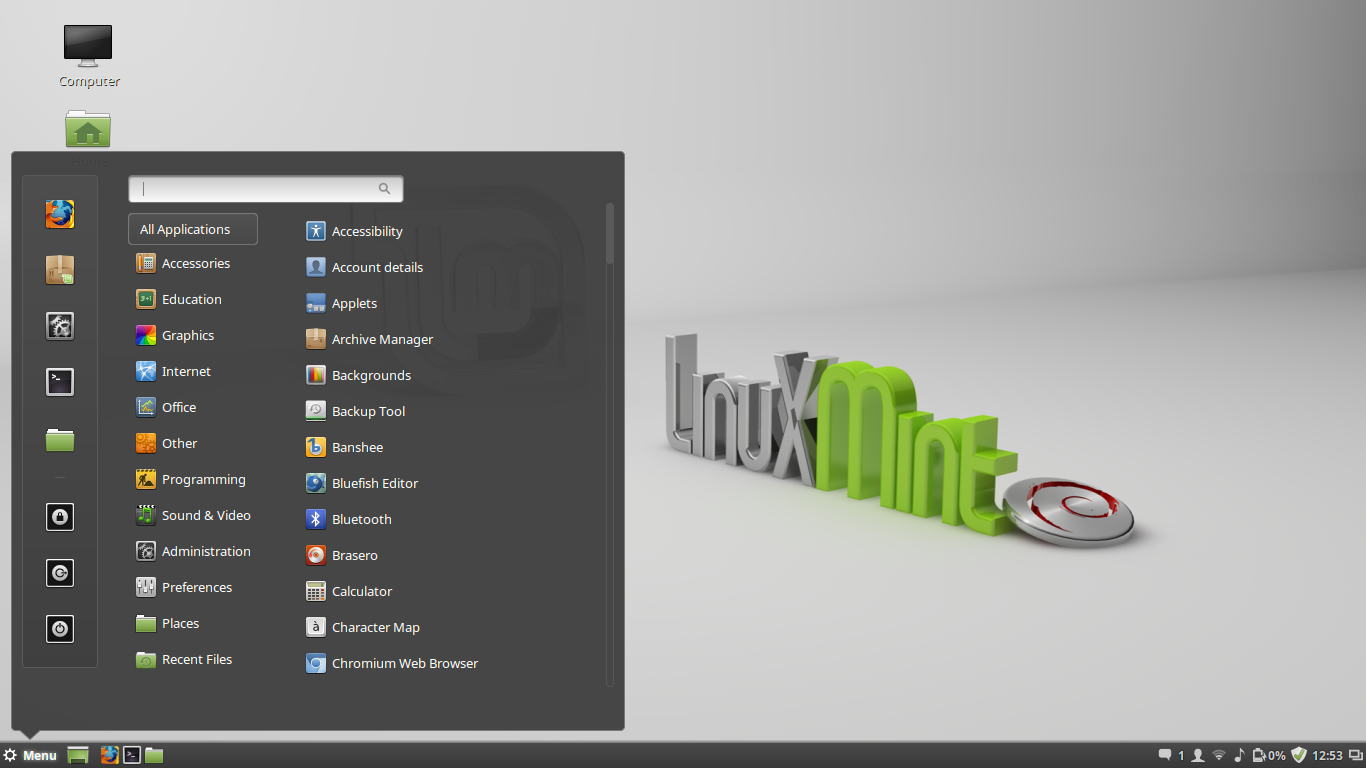
Task: Click the Lock Screen icon
Action: pos(60,517)
